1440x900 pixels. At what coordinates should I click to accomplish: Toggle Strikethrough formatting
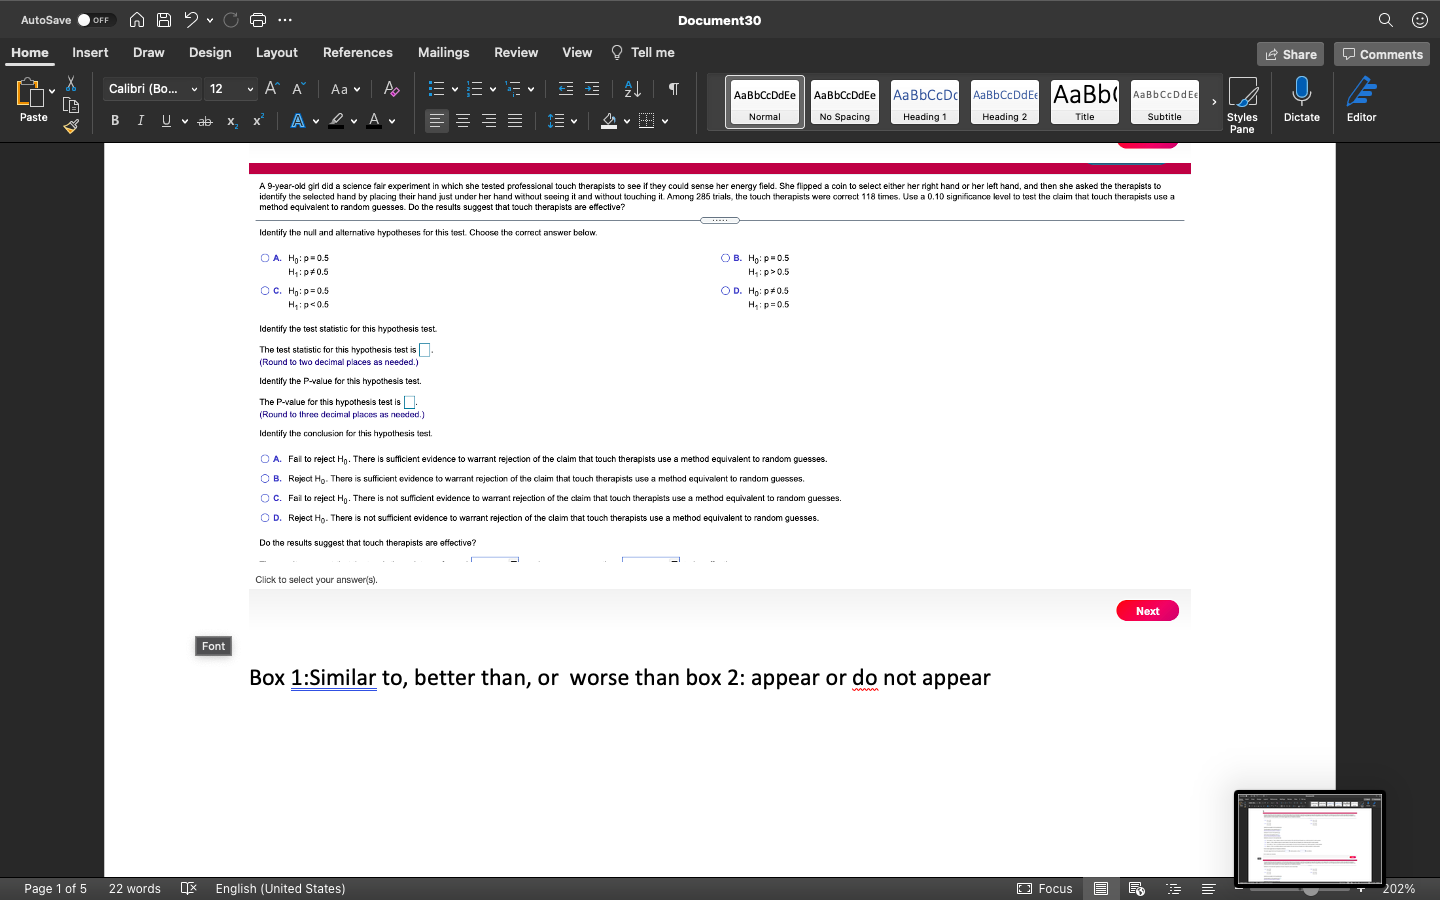click(x=205, y=121)
